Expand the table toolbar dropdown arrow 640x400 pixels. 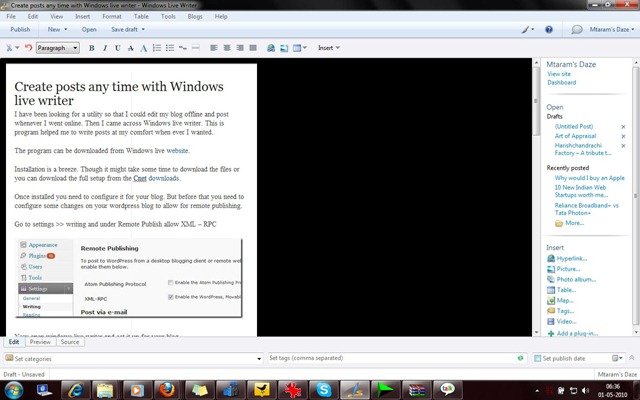coord(304,48)
